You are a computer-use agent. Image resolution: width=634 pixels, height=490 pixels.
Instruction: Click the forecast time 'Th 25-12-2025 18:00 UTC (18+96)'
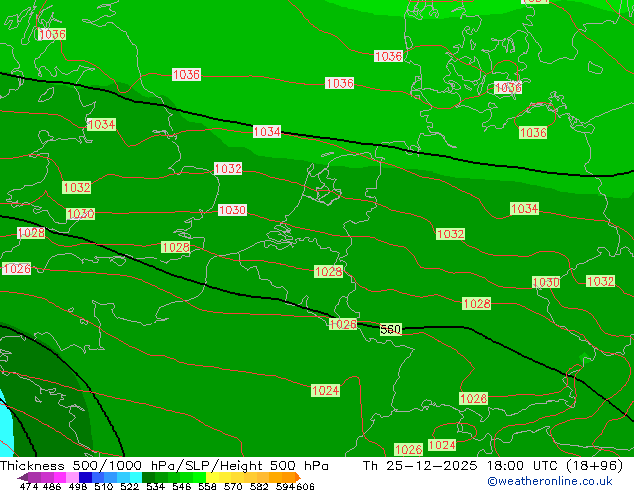[493, 466]
